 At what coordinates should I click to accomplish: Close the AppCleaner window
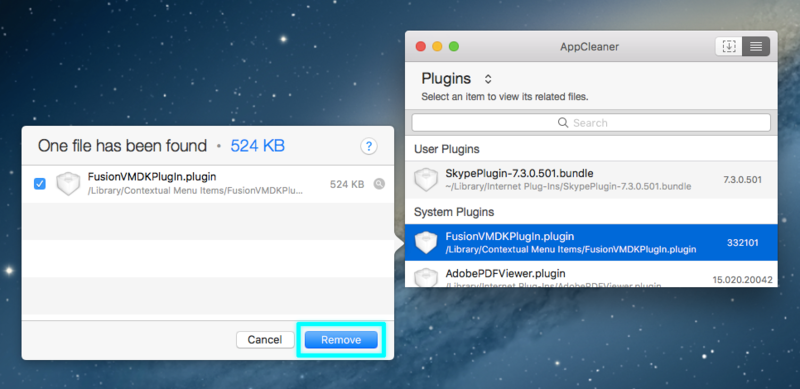point(421,46)
